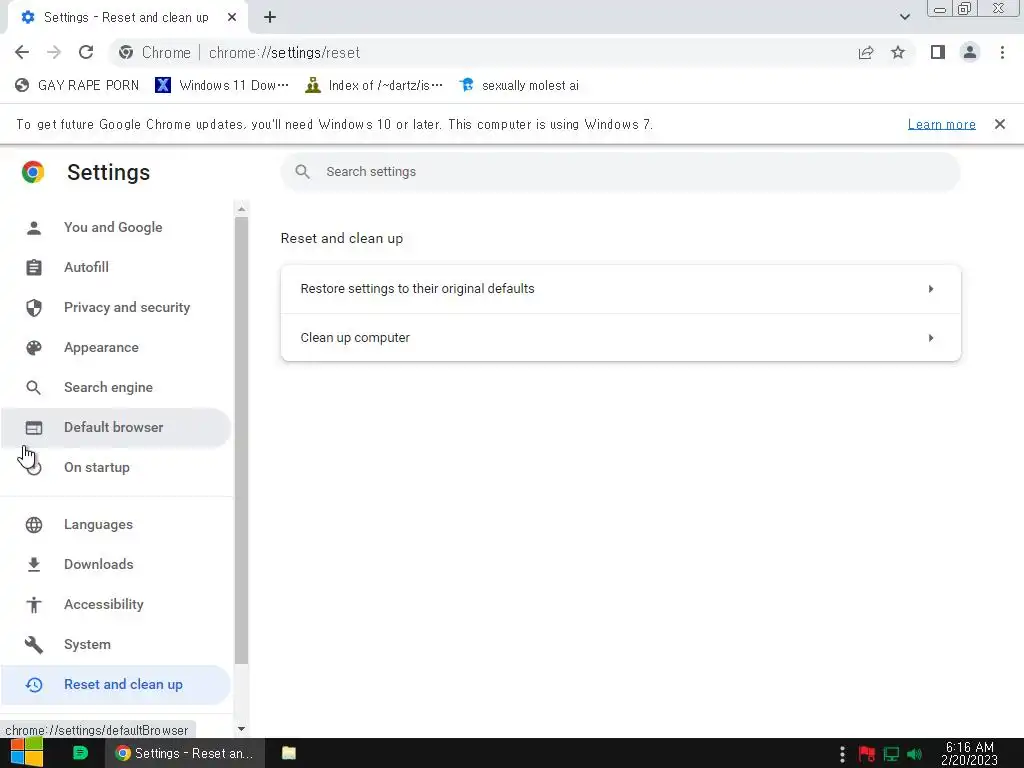Click the clipboard icon next to Autofill

tap(34, 267)
